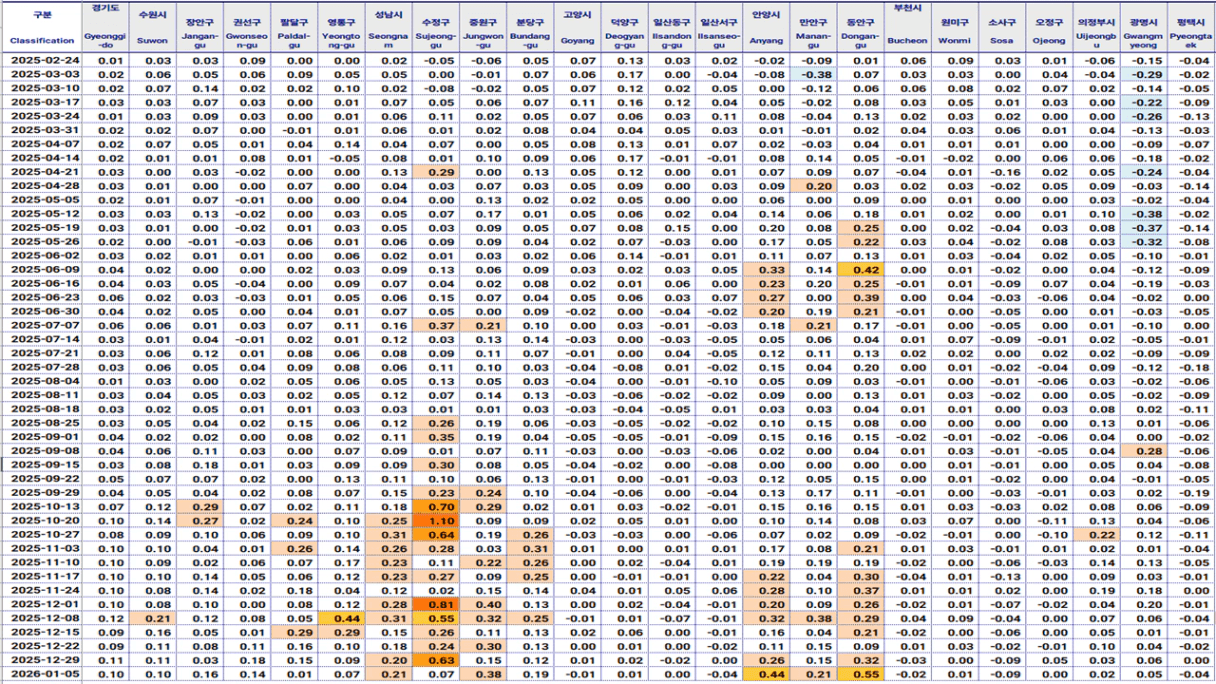Click the Bucheon column header
The width and height of the screenshot is (1216, 684).
point(908,28)
